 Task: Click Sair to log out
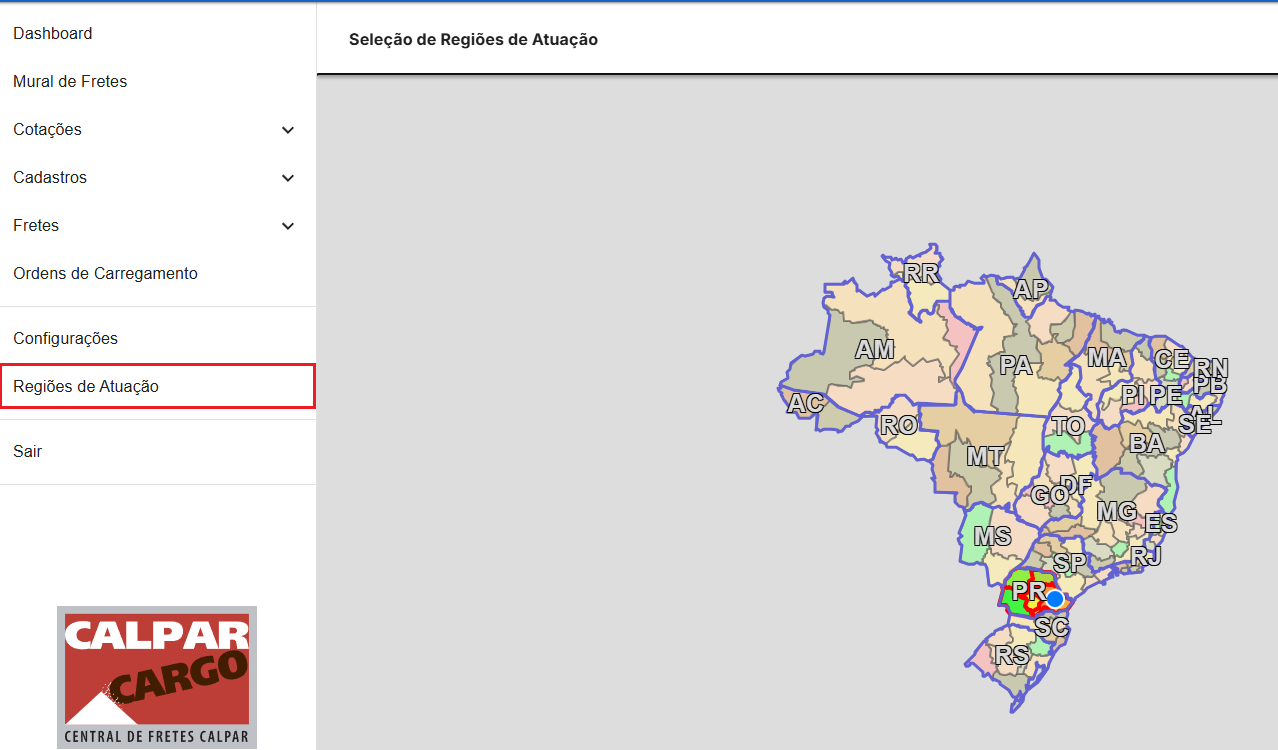coord(28,452)
